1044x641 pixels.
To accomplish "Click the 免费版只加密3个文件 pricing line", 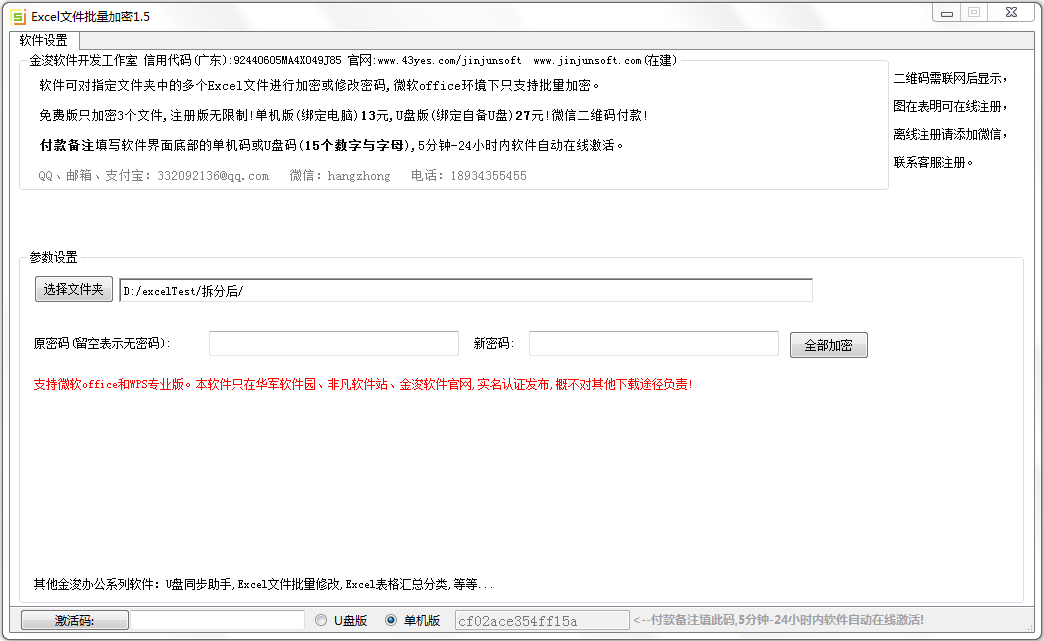I will tap(343, 115).
